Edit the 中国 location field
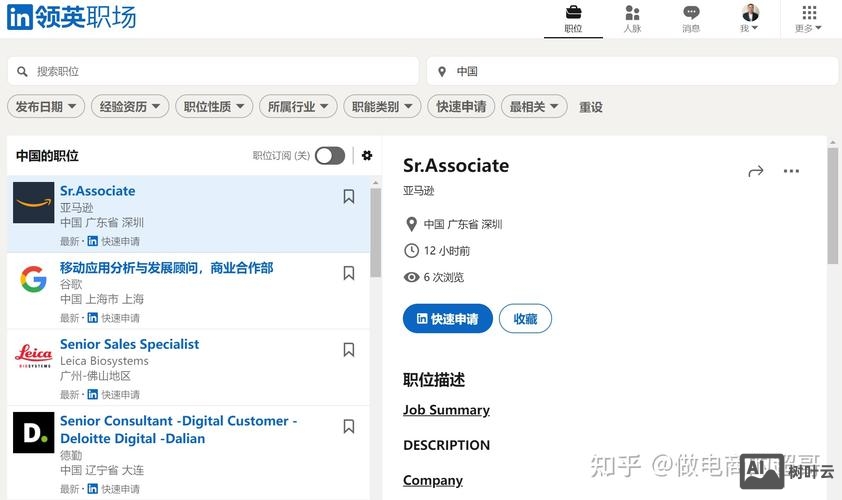 point(632,71)
